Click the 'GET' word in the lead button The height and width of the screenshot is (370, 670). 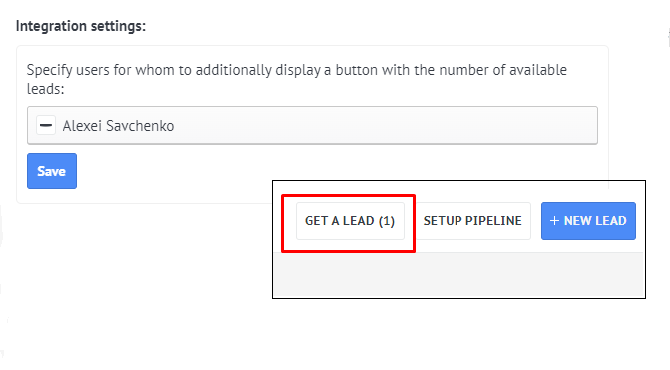coord(316,221)
